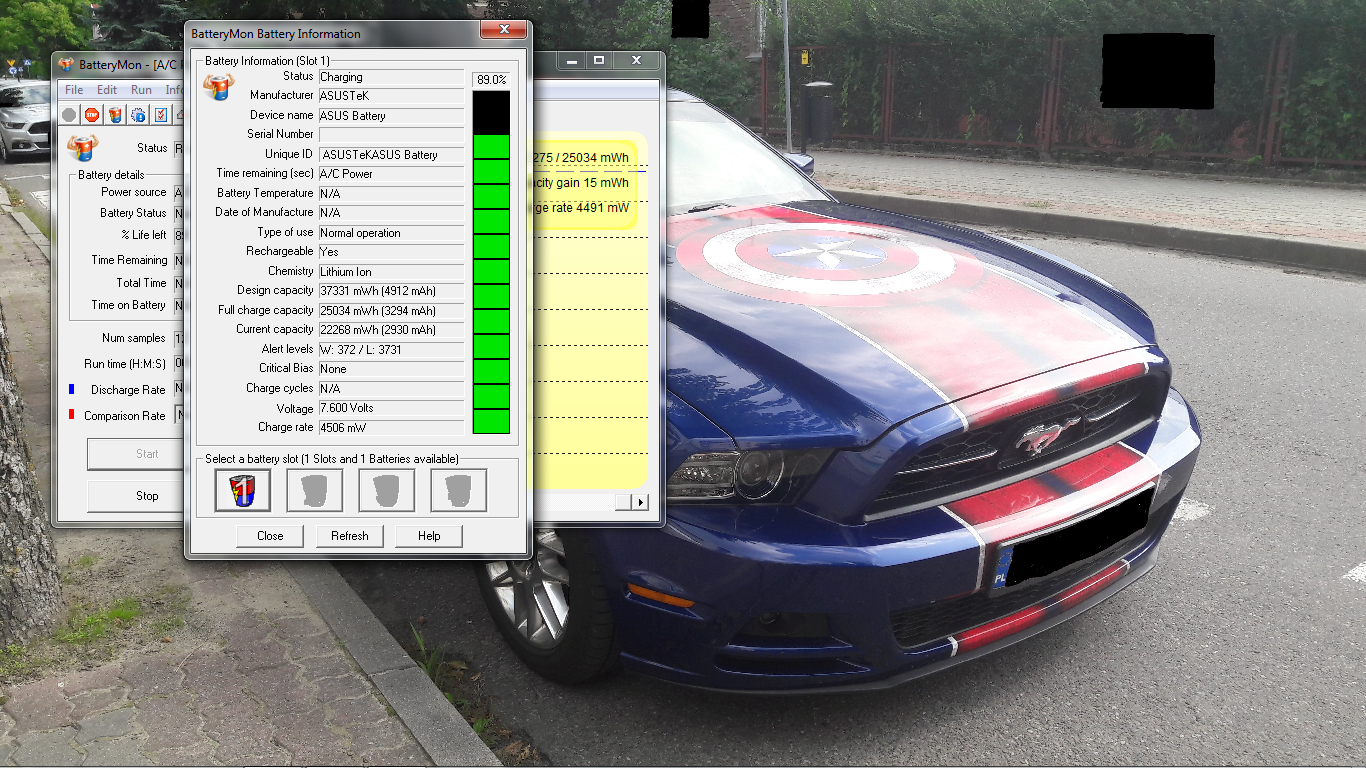Open battery information from the toolbar battery icon
The width and height of the screenshot is (1366, 768).
pyautogui.click(x=115, y=115)
